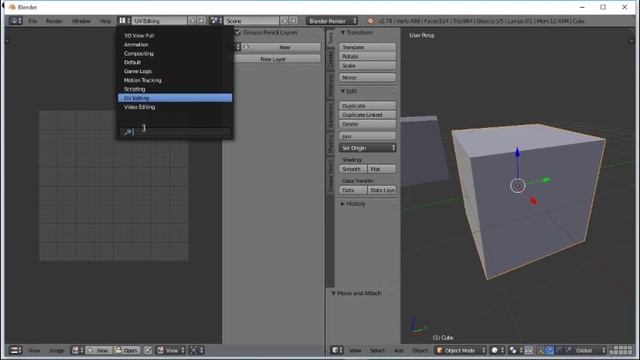Select the Animation screen layout
The image size is (640, 360).
(x=175, y=44)
